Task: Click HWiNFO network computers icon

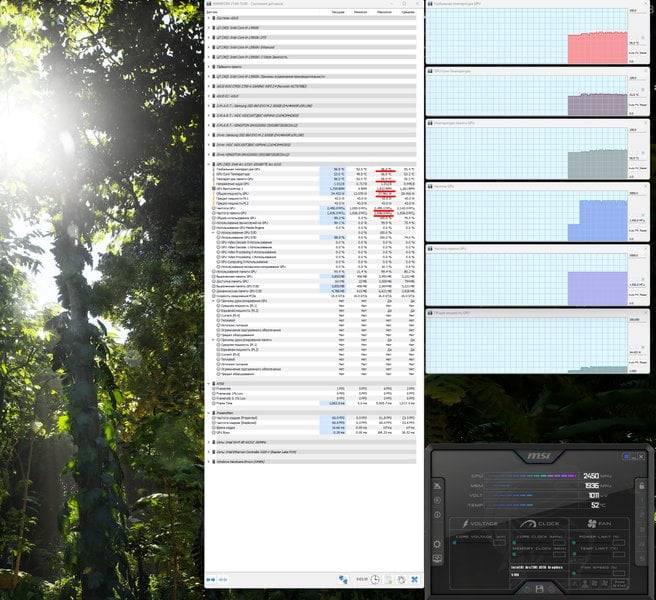Action: click(x=343, y=579)
